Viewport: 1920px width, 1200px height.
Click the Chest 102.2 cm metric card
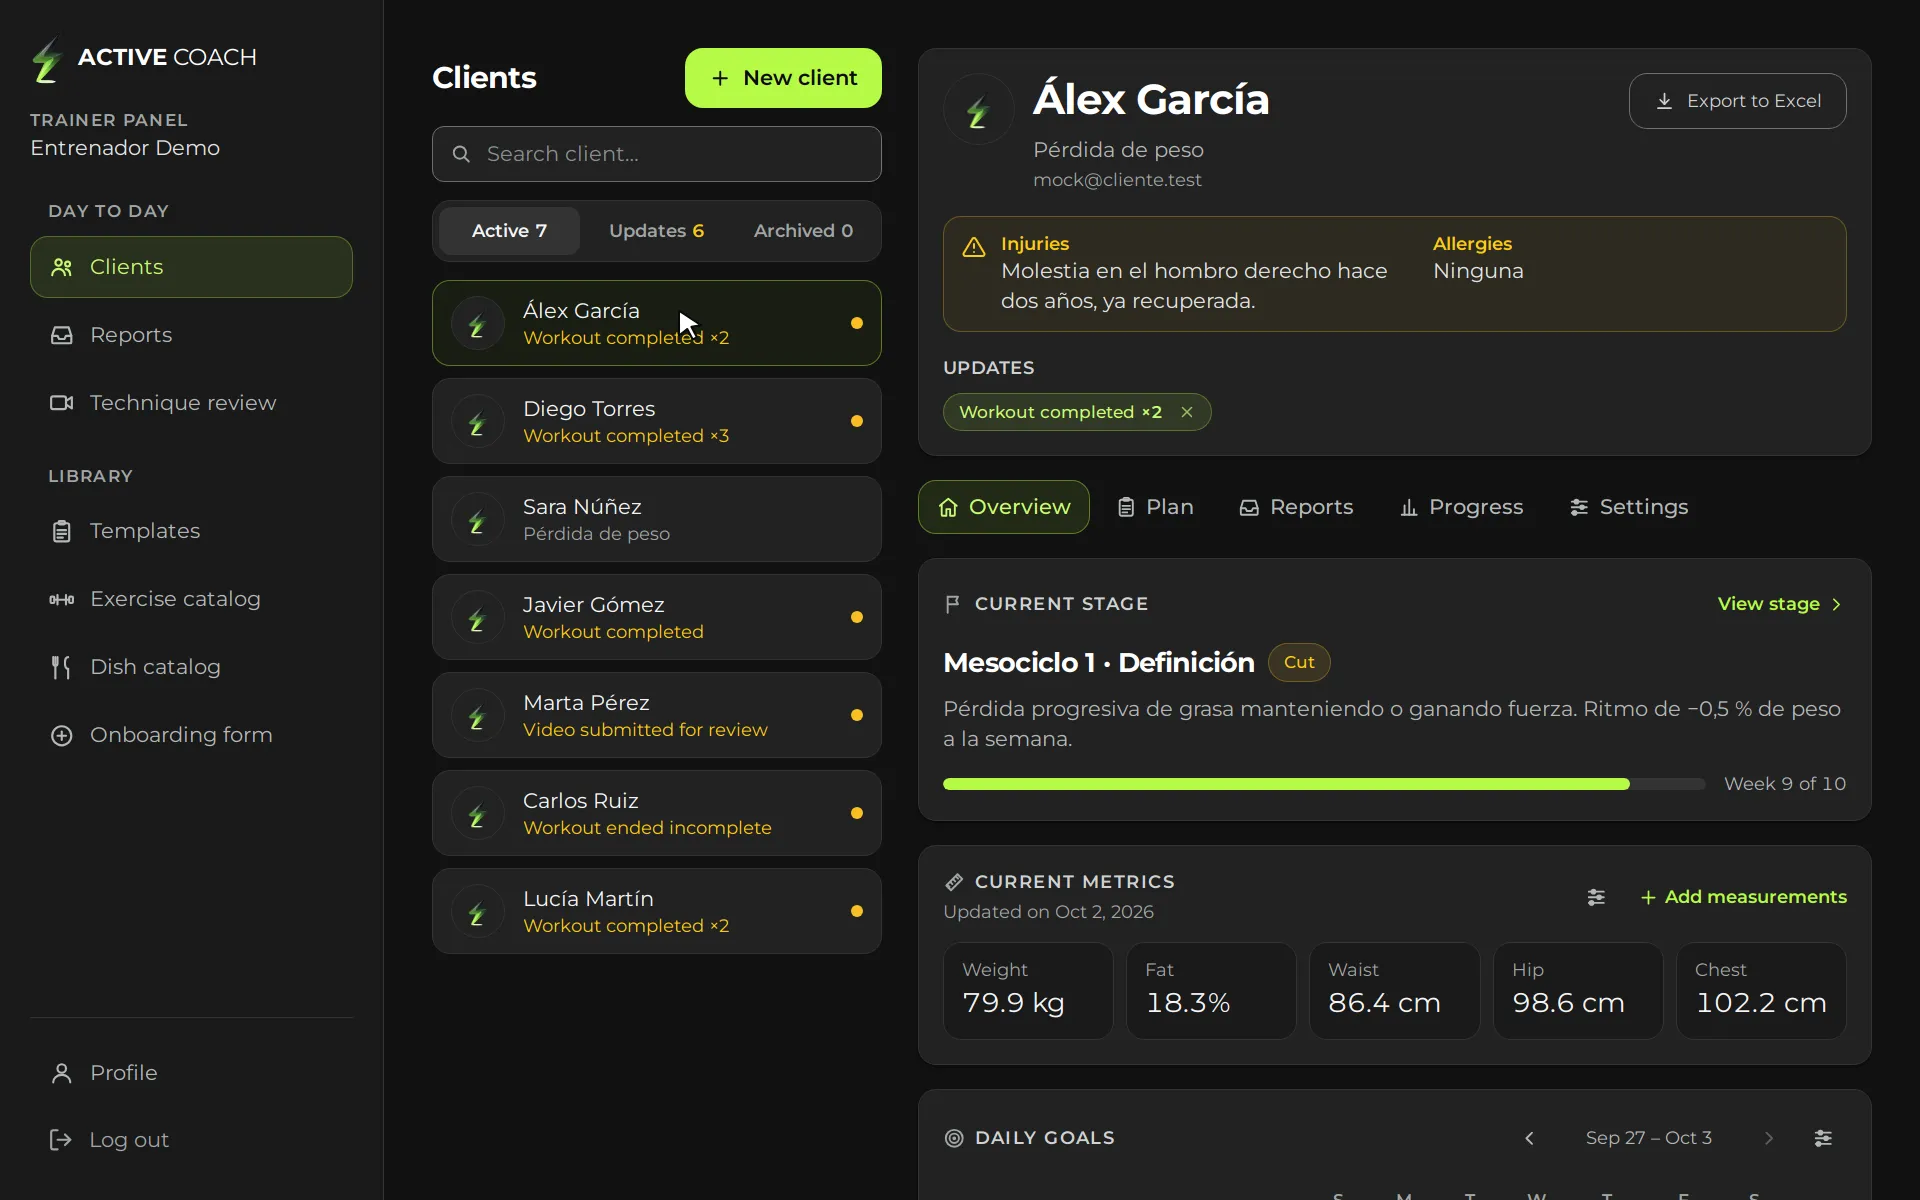pyautogui.click(x=1761, y=991)
